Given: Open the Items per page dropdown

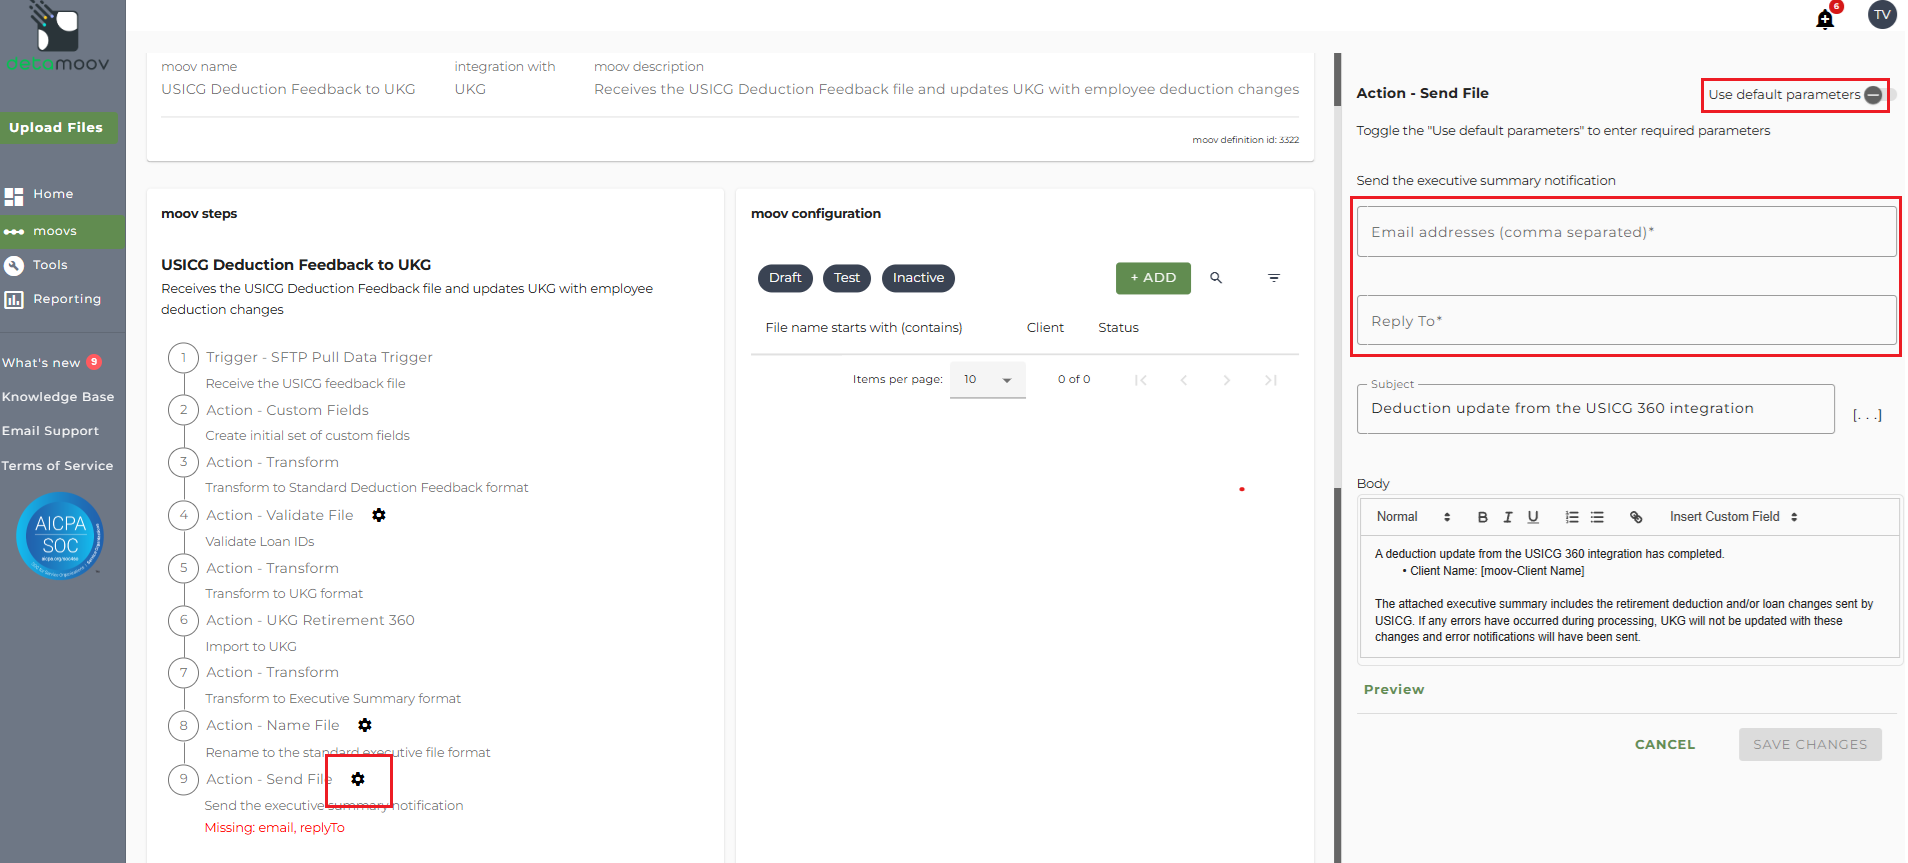Looking at the screenshot, I should click(x=988, y=380).
